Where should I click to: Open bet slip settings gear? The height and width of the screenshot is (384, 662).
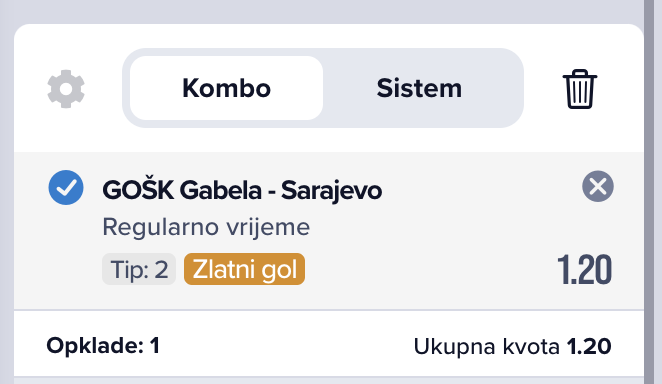click(66, 89)
